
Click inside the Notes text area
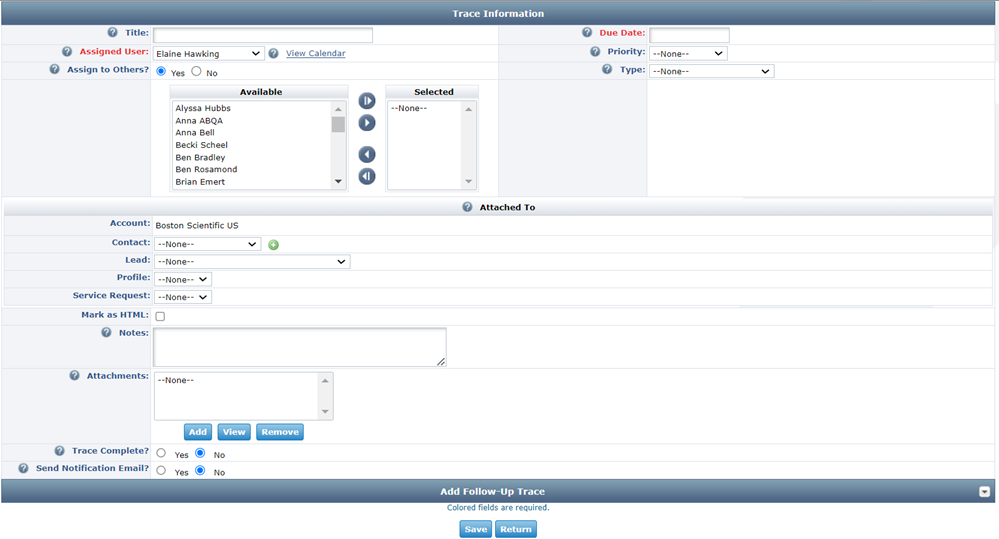click(x=300, y=347)
